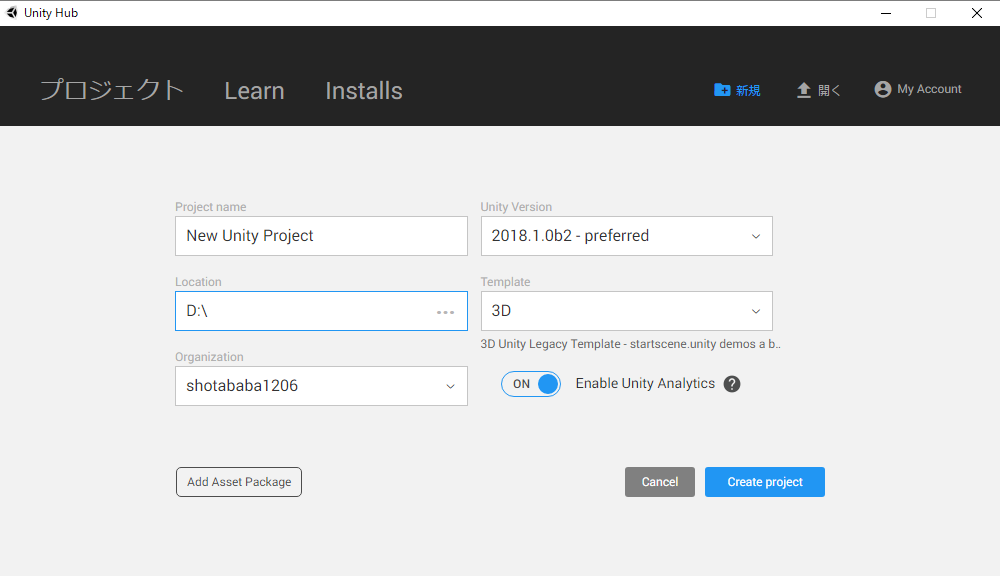Minimize the Unity Hub window
This screenshot has width=1000, height=576.
click(886, 13)
